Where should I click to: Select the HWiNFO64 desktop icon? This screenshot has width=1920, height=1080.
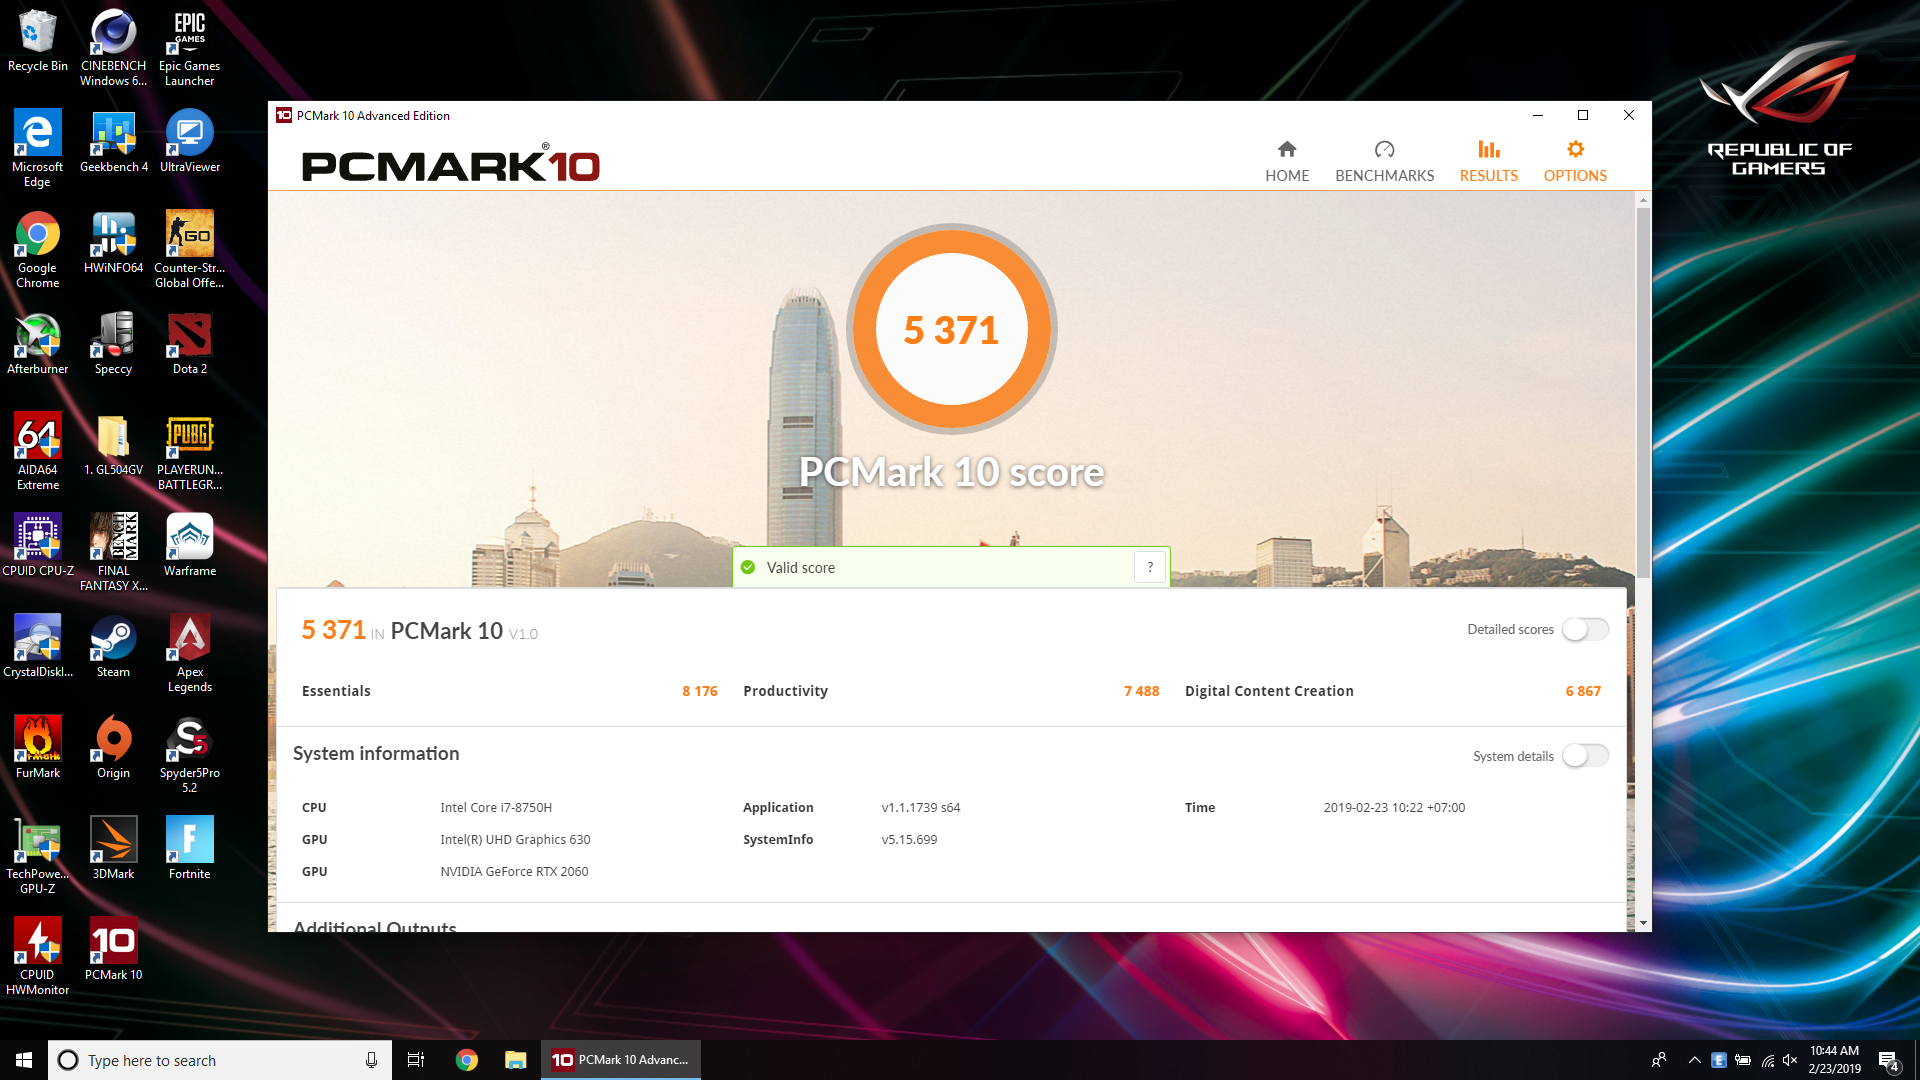click(x=113, y=242)
